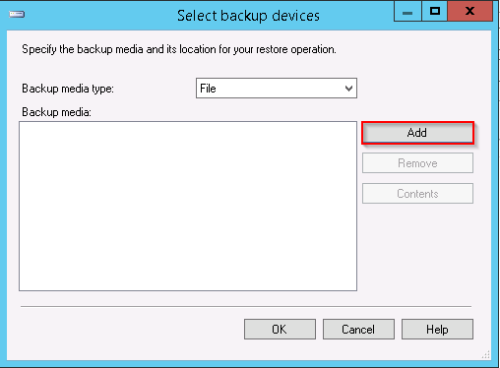
Task: Click the Backup media label above list
Action: pos(56,112)
